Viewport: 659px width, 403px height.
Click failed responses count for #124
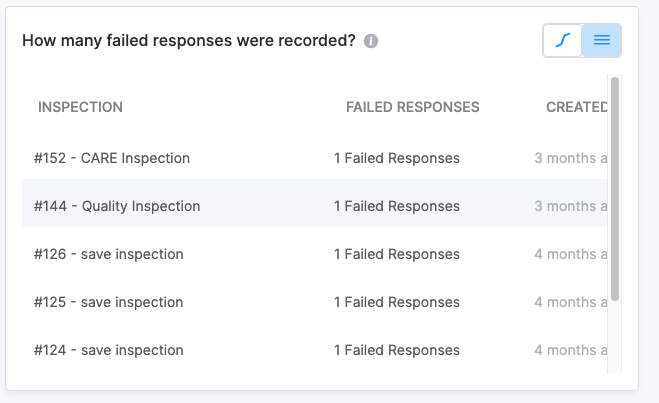[397, 350]
